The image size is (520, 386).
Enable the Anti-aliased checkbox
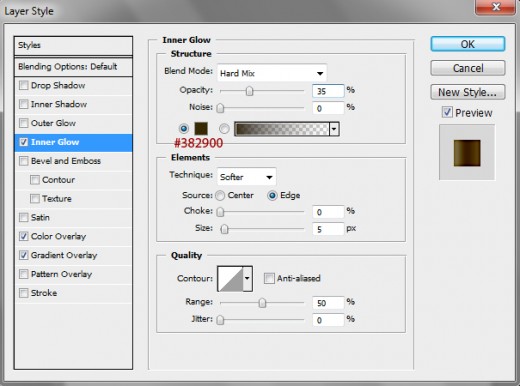tap(269, 278)
